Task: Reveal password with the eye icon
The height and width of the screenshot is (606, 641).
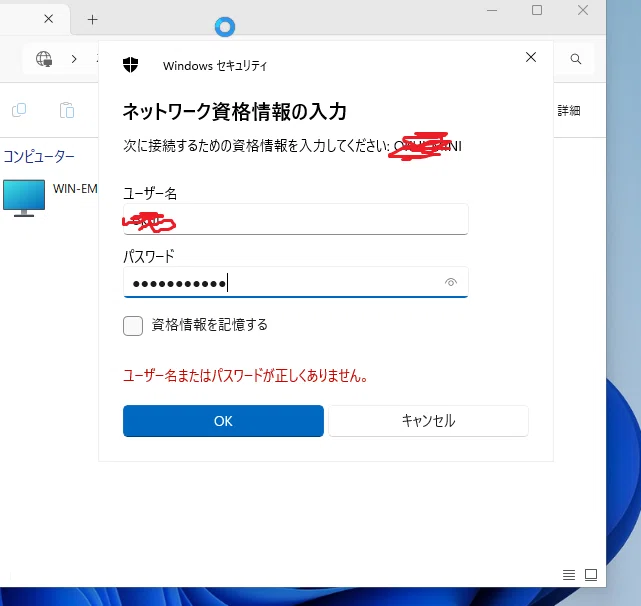Action: click(x=450, y=282)
